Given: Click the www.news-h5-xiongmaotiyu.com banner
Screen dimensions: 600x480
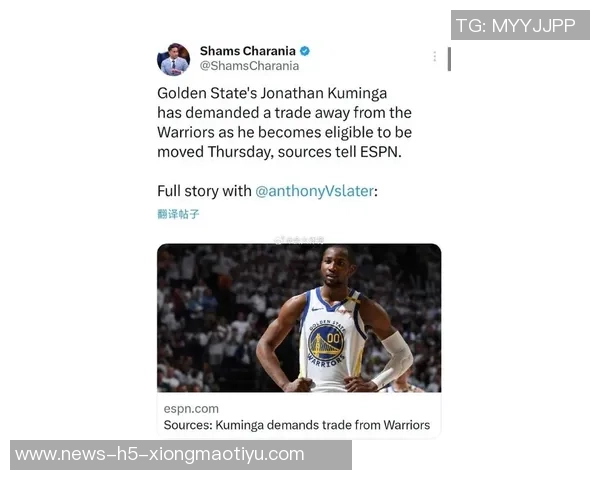Looking at the screenshot, I should (x=181, y=455).
